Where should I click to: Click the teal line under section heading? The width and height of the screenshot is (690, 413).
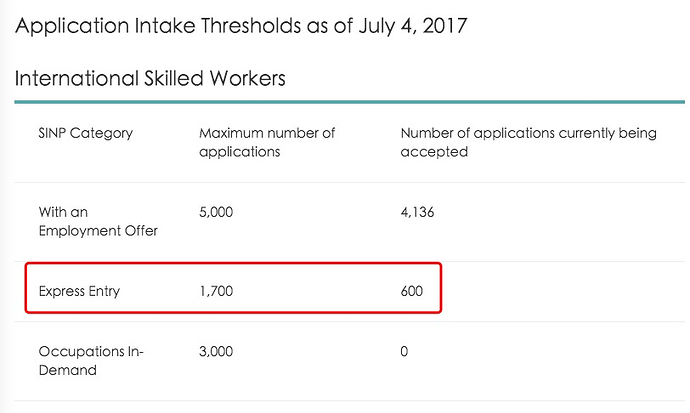point(348,102)
